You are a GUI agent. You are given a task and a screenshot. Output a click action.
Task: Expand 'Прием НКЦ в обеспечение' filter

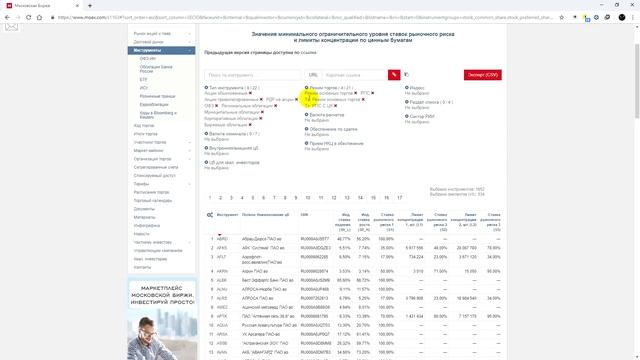[307, 144]
